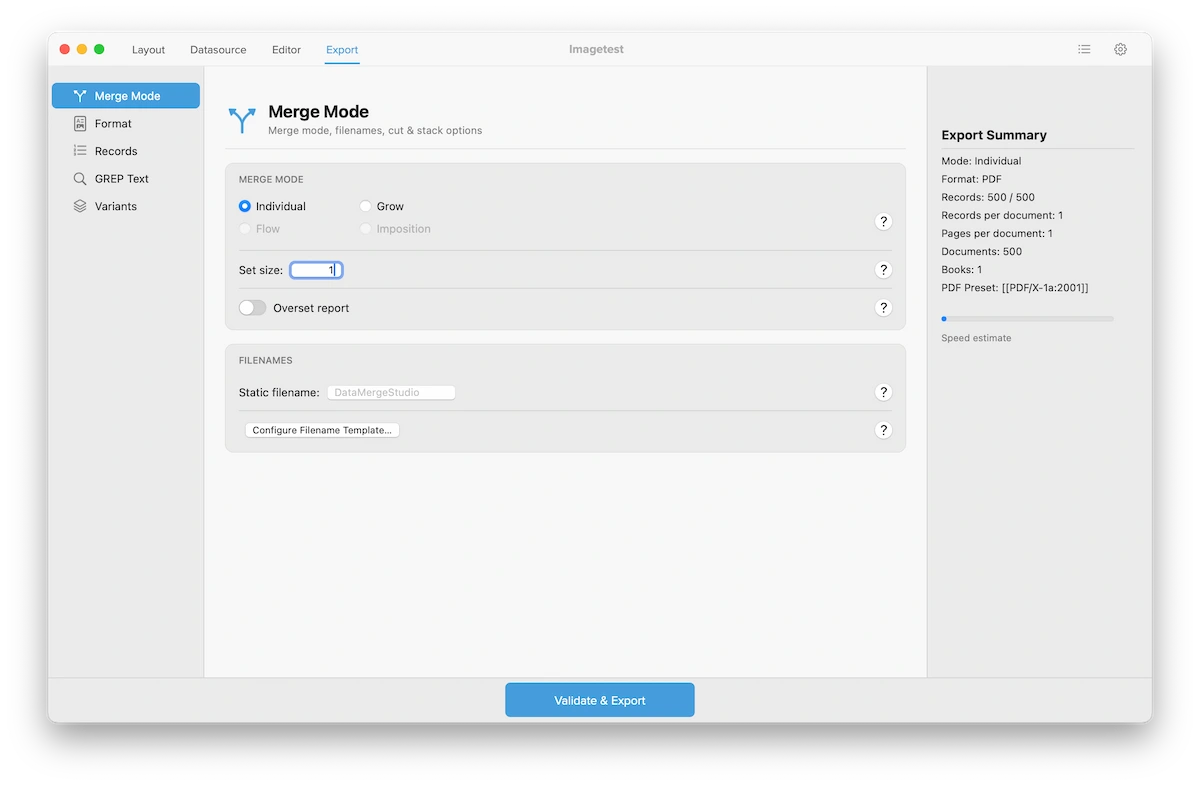1200x786 pixels.
Task: Switch to the Datasource tab
Action: click(218, 50)
